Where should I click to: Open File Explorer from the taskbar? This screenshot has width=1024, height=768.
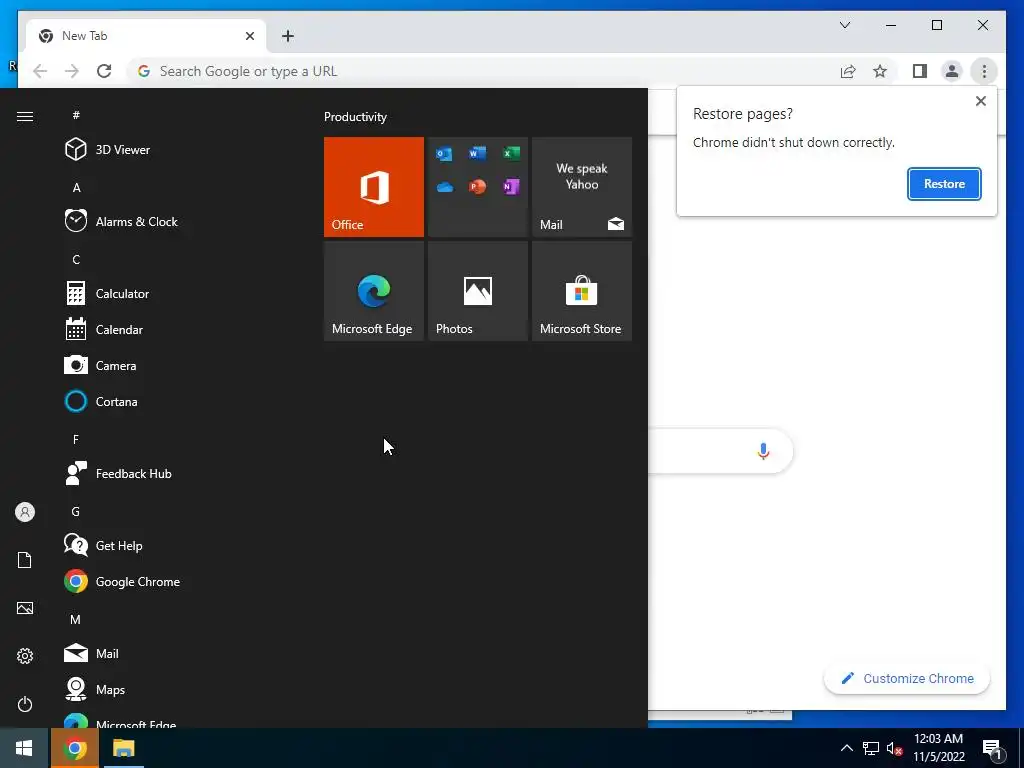[x=123, y=748]
